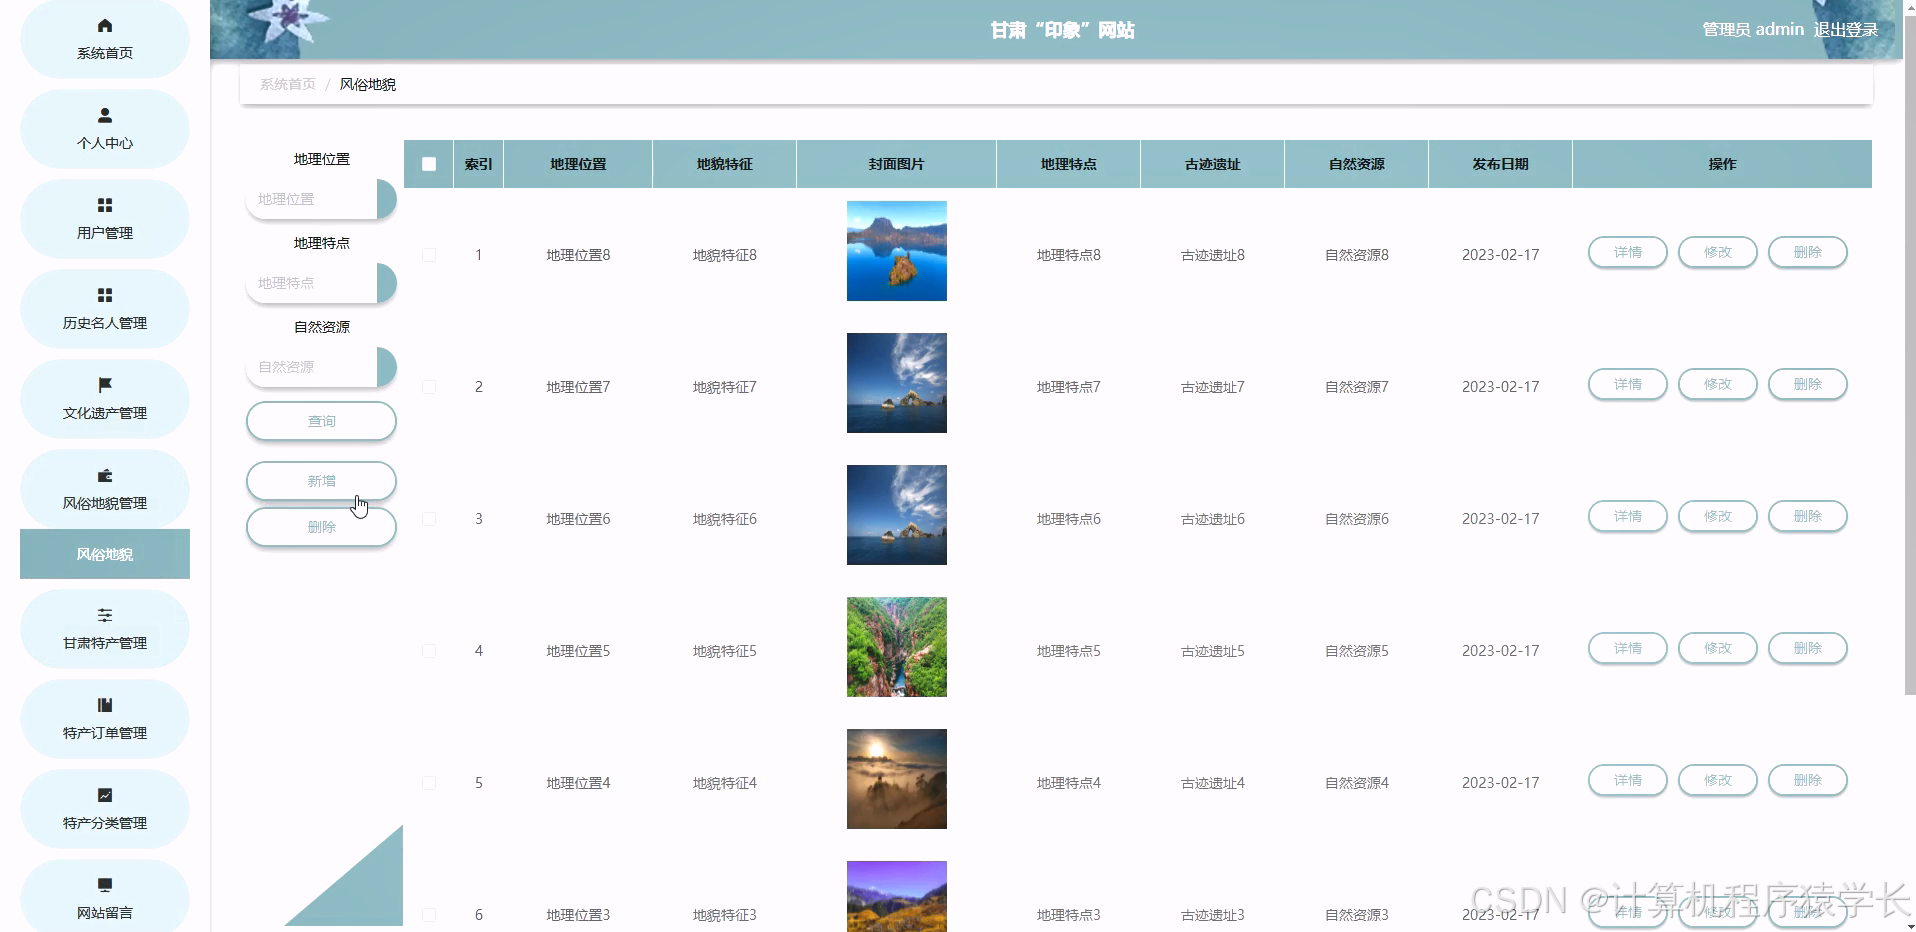This screenshot has height=932, width=1916.
Task: Expand the 文化遗产管理 sidebar menu
Action: [x=105, y=399]
